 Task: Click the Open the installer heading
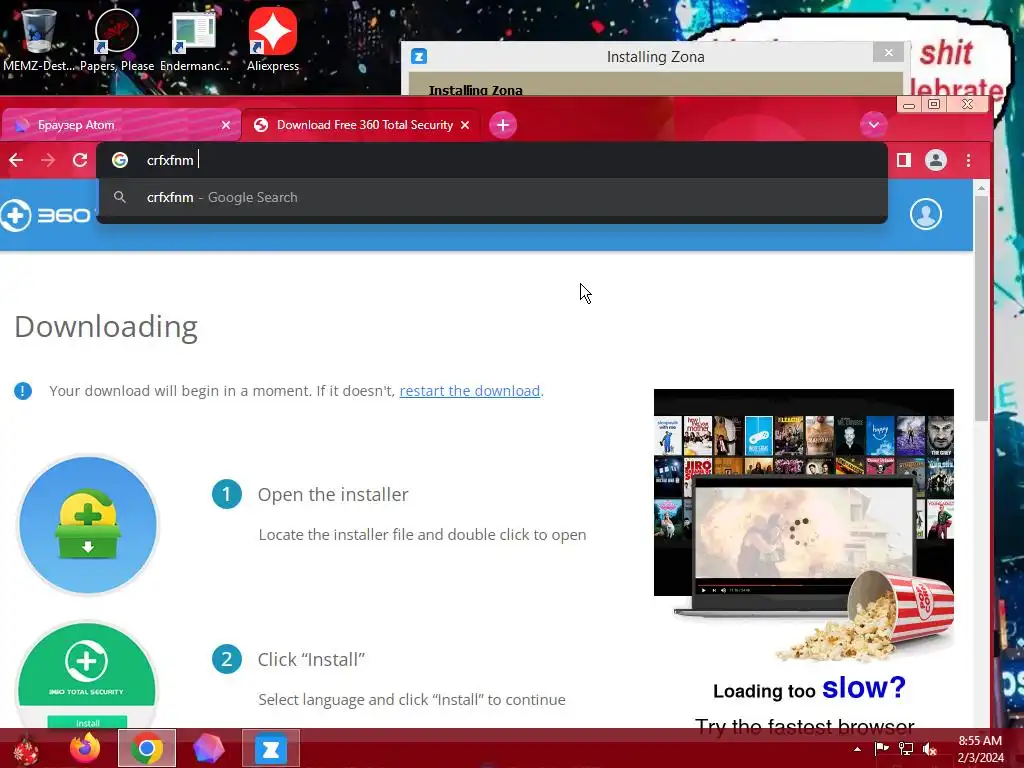tap(333, 494)
